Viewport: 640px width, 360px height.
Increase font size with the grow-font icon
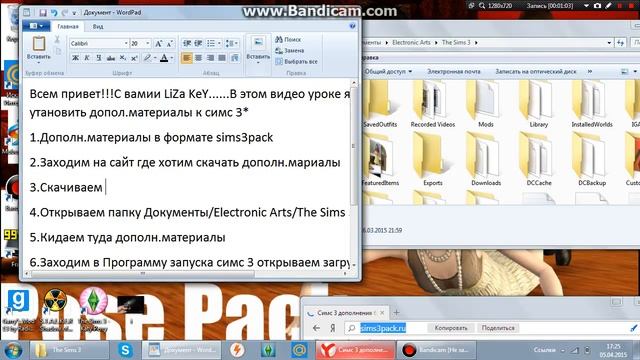159,43
